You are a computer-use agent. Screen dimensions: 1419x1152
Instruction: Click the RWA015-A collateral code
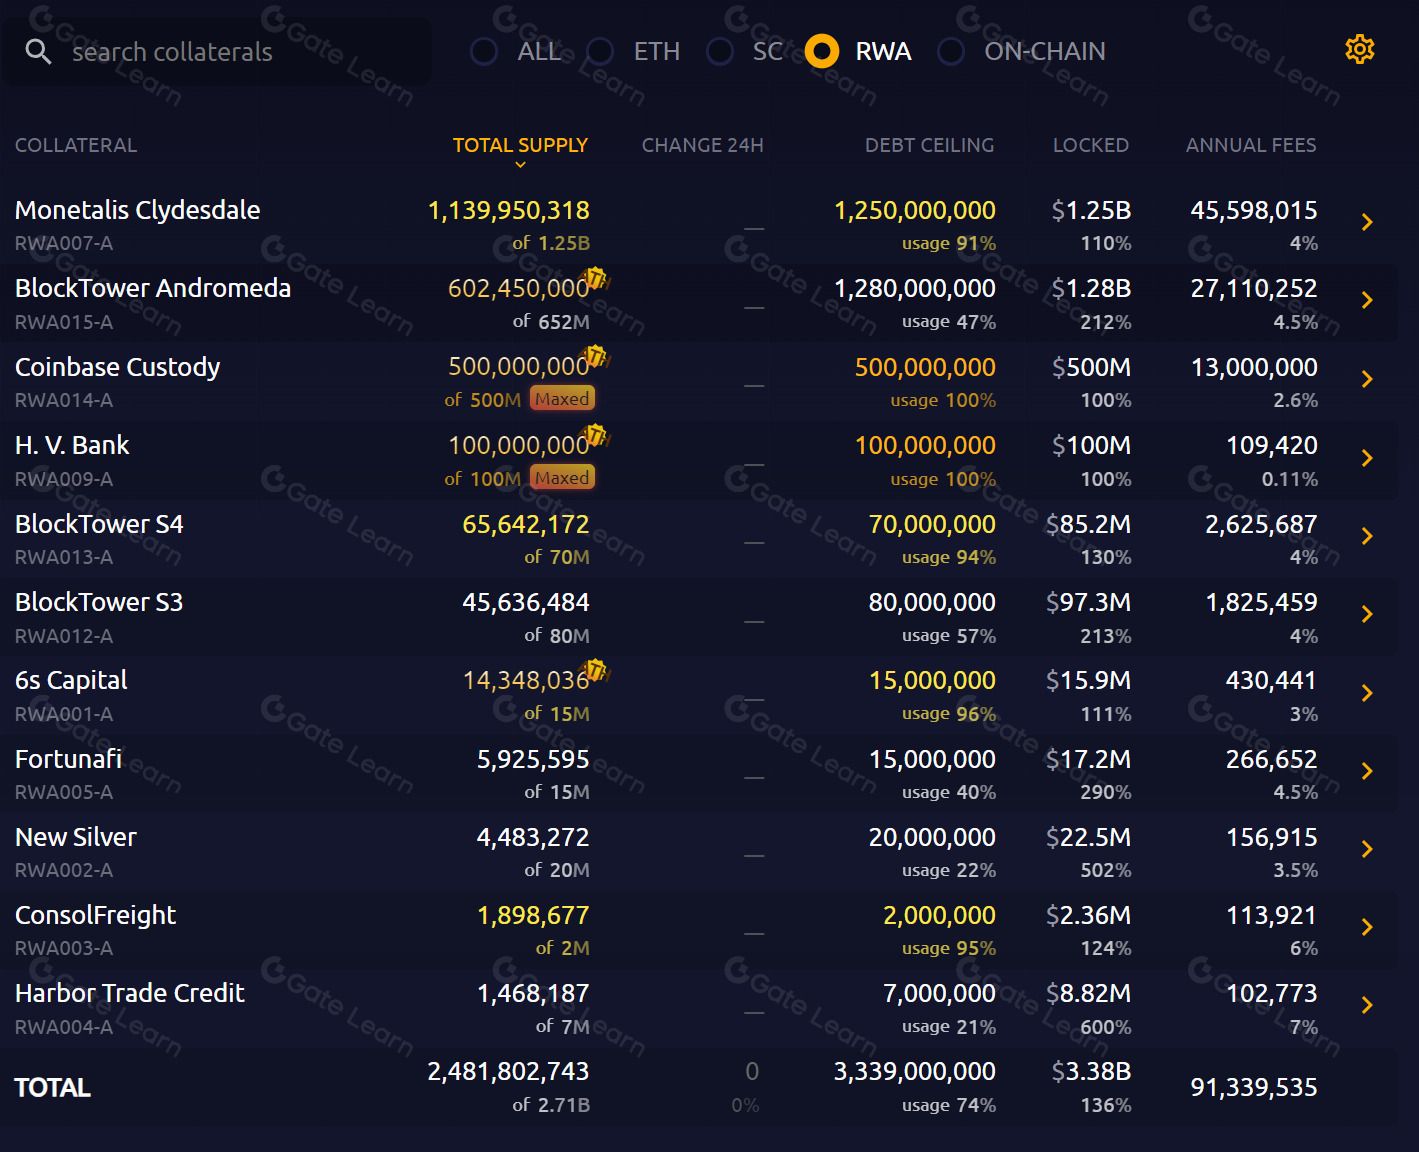pyautogui.click(x=64, y=322)
